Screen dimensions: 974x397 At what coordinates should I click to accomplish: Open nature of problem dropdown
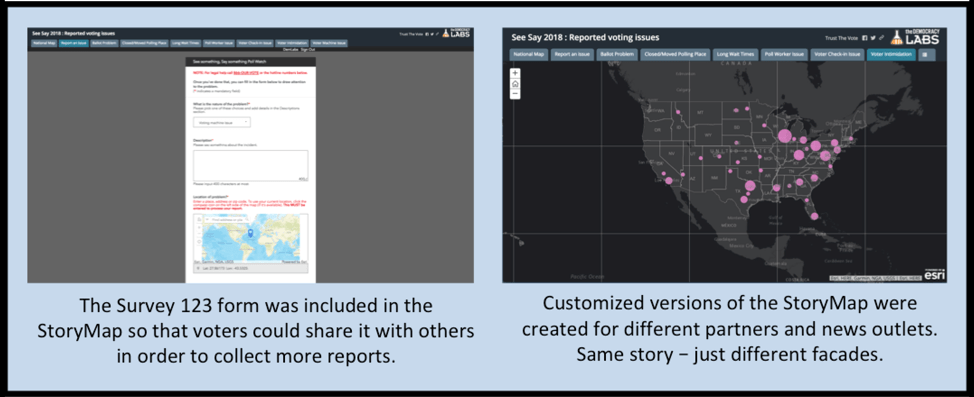click(x=222, y=122)
